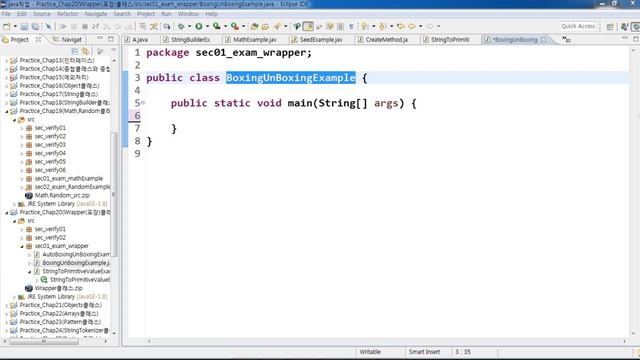640x360 pixels.
Task: Minimize the Project explorer panel
Action: click(x=100, y=38)
